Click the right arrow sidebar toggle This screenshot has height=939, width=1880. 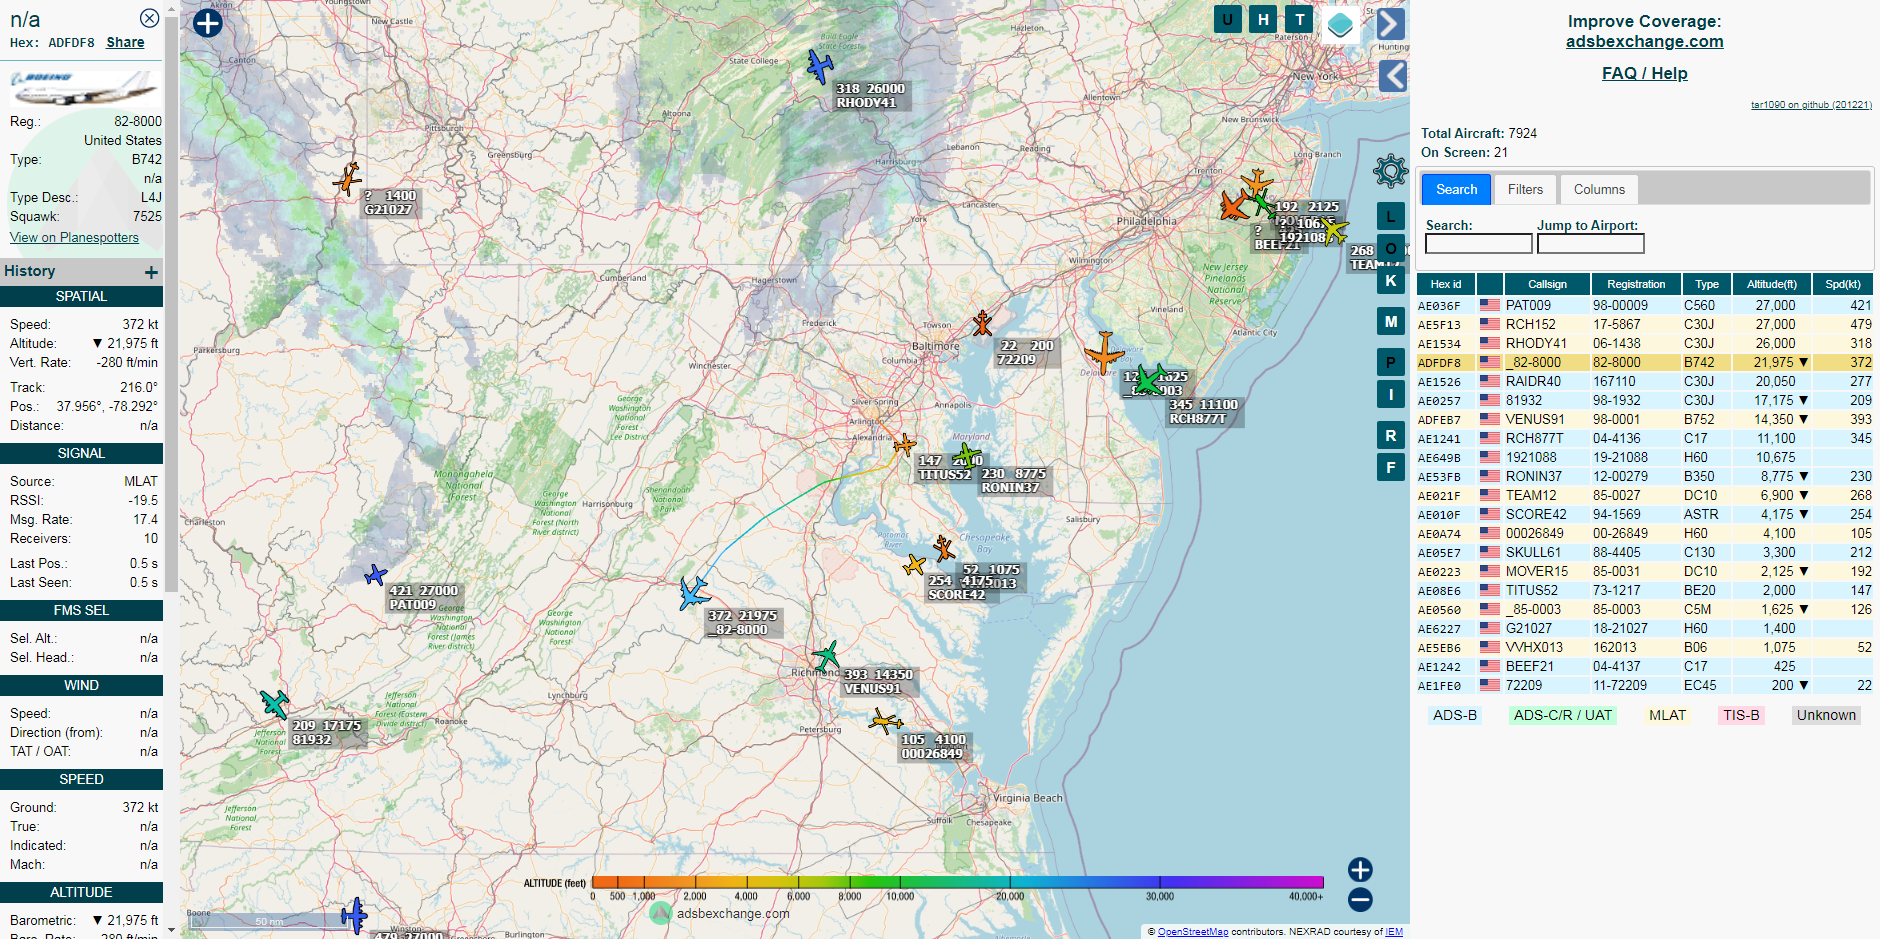pyautogui.click(x=1391, y=24)
